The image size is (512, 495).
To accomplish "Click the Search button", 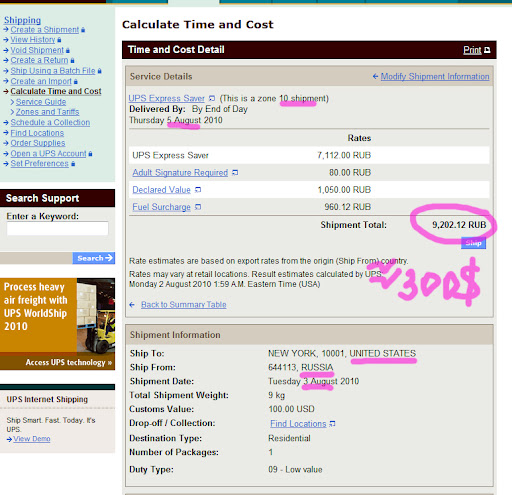I will [94, 258].
